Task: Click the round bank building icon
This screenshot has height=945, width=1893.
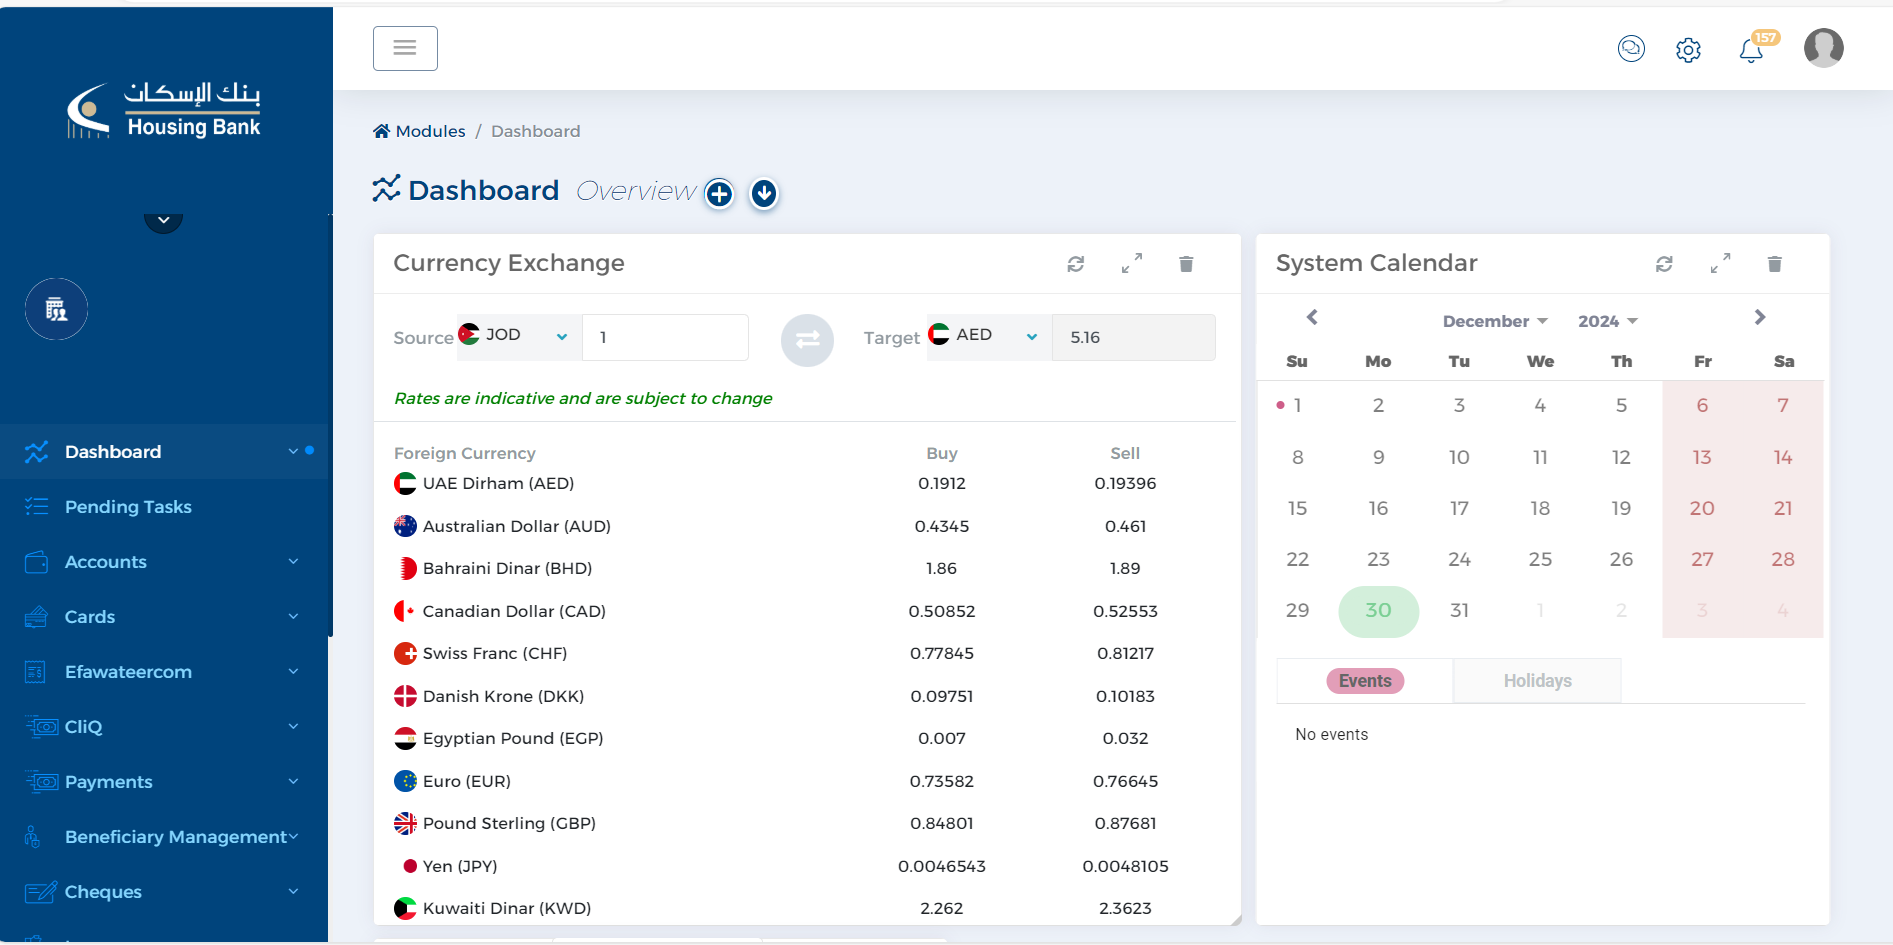Action: (57, 309)
